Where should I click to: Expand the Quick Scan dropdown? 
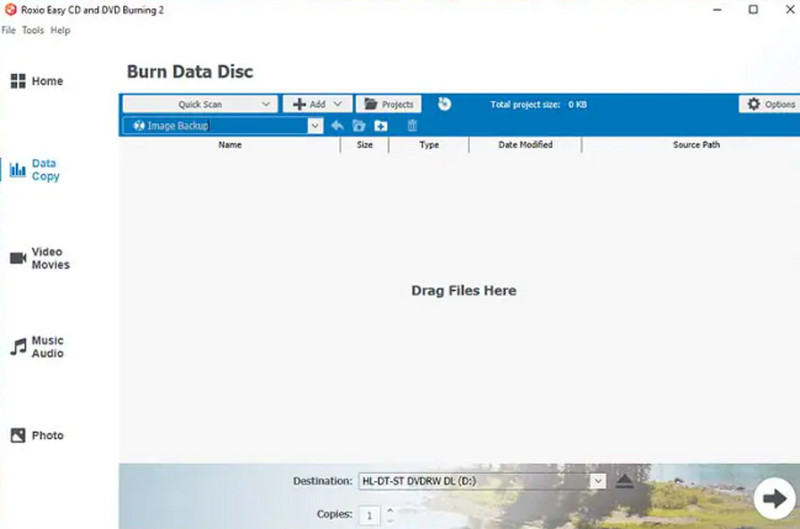tap(266, 104)
